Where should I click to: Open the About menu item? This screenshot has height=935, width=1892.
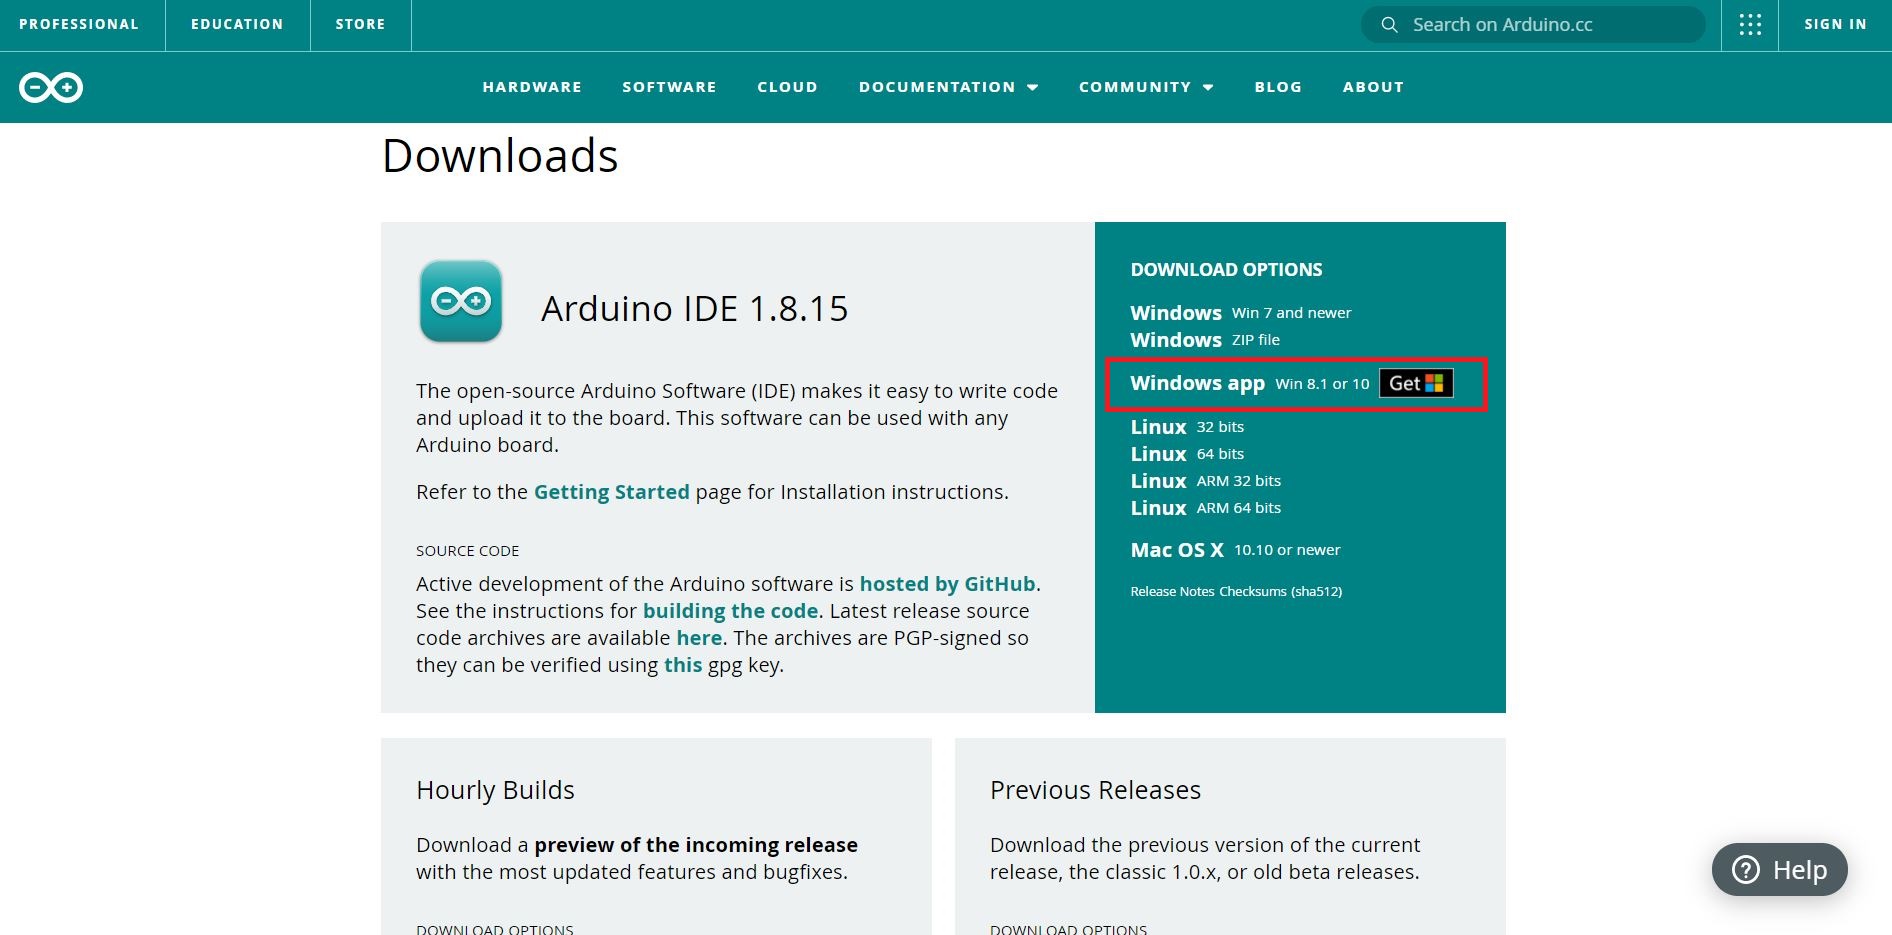pos(1373,87)
